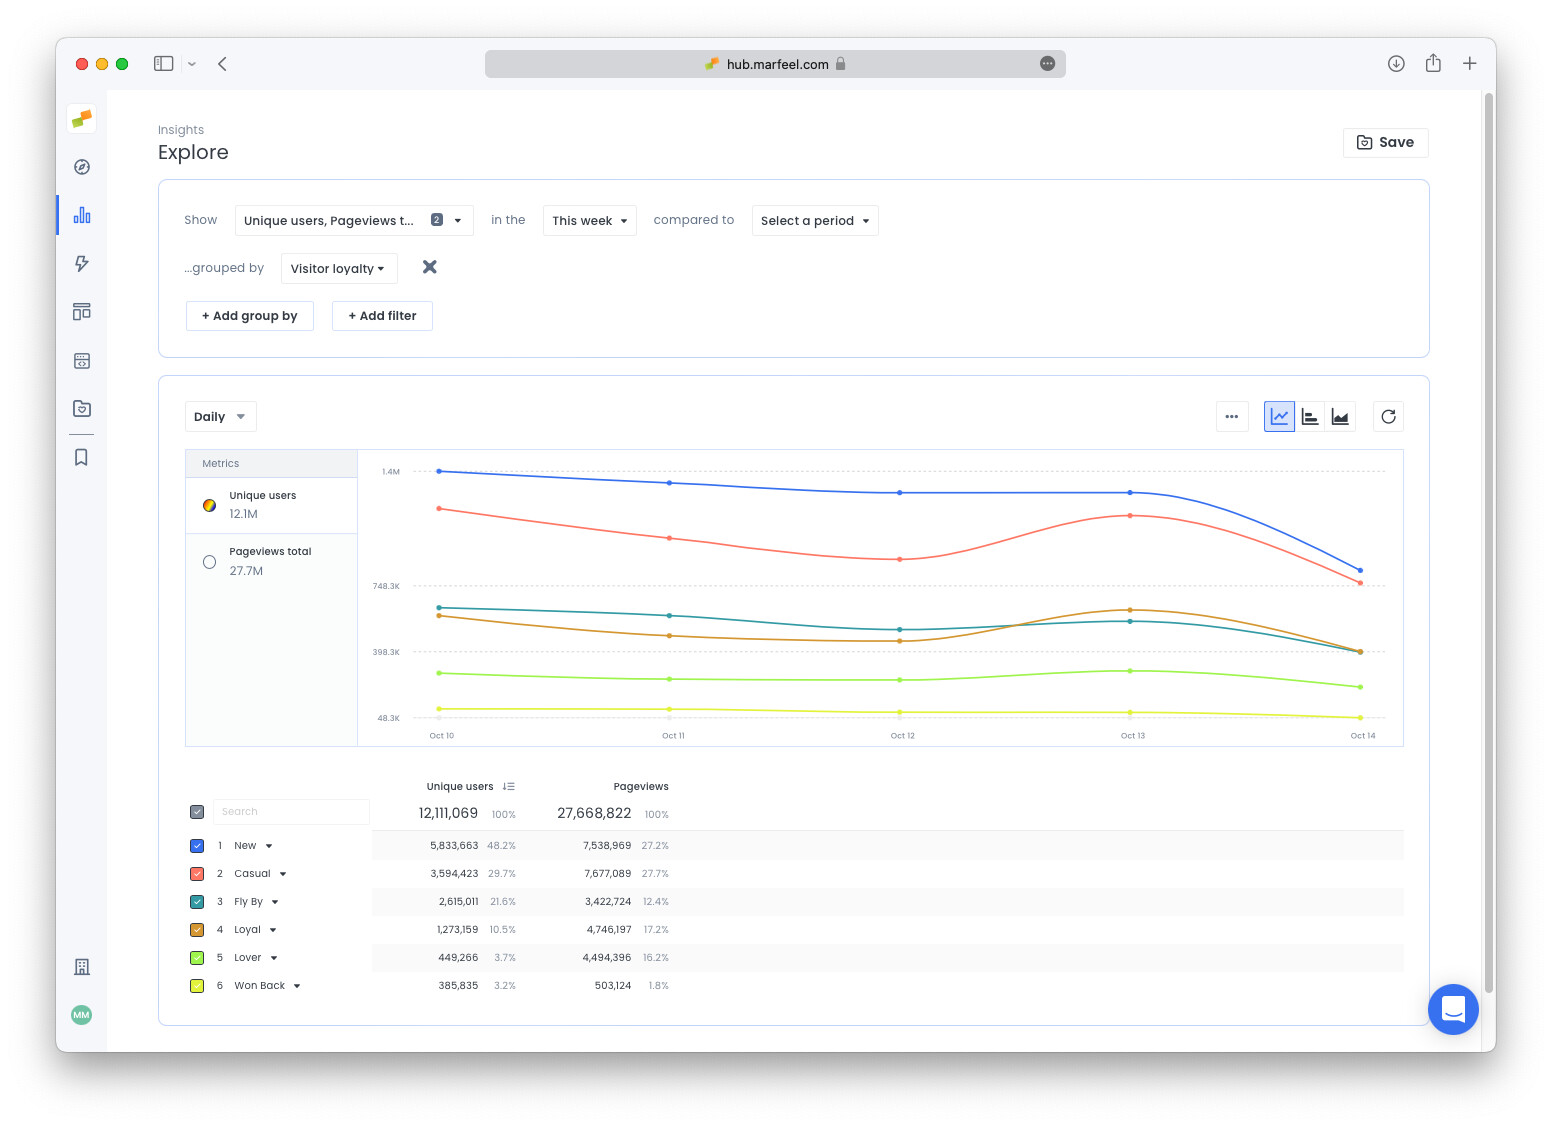Uncheck the New visitor series checkbox
1552x1126 pixels.
(x=197, y=846)
